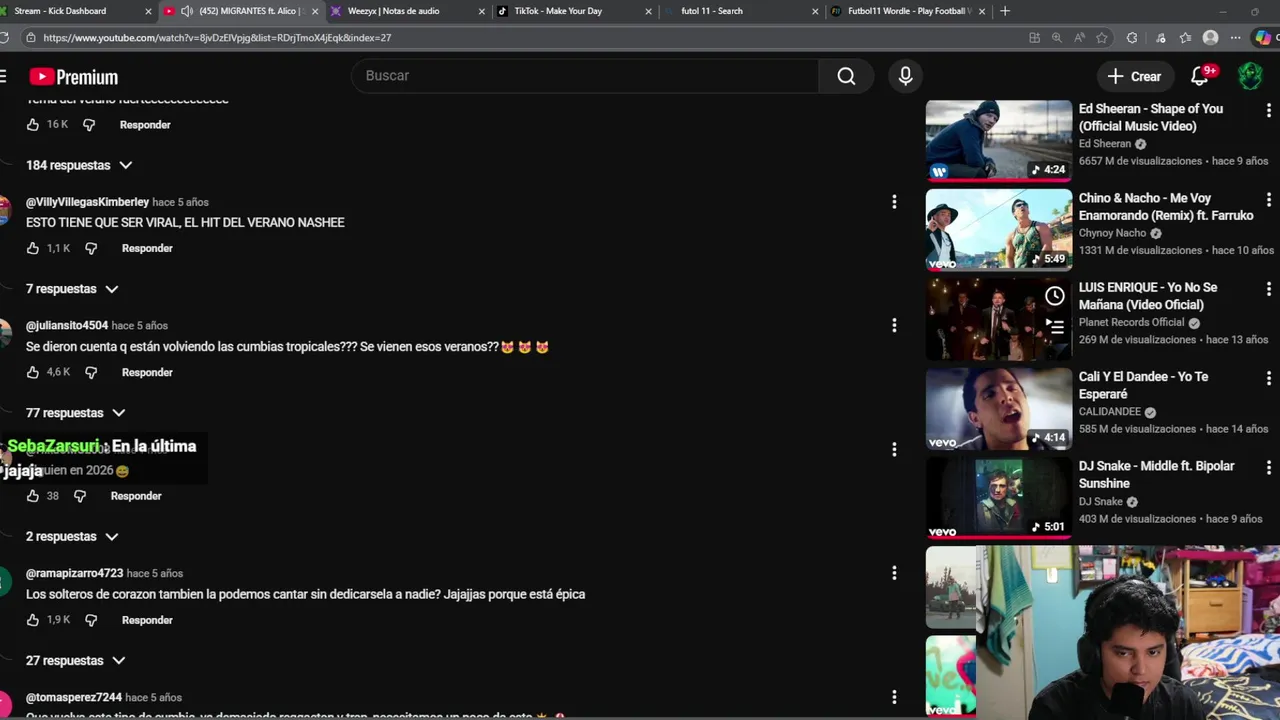Dislike the comment by @VillyVillegasKimberley
1280x720 pixels.
click(x=91, y=248)
